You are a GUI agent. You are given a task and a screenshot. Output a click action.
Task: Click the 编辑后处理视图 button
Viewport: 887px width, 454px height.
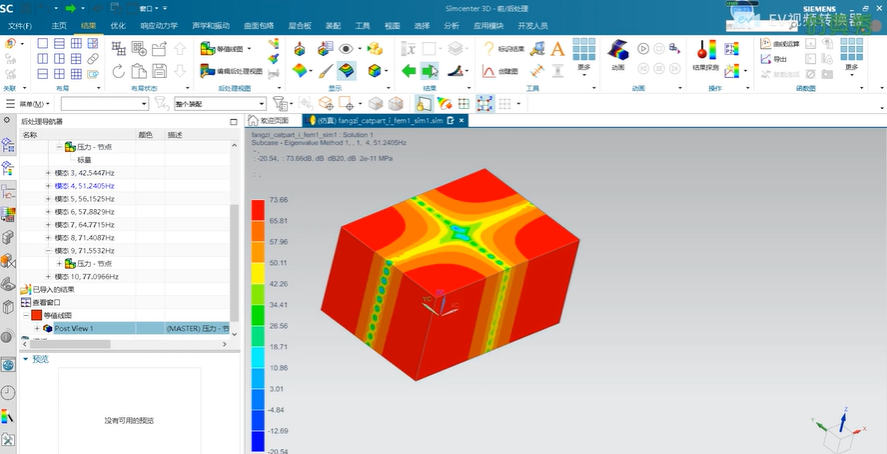click(x=231, y=71)
